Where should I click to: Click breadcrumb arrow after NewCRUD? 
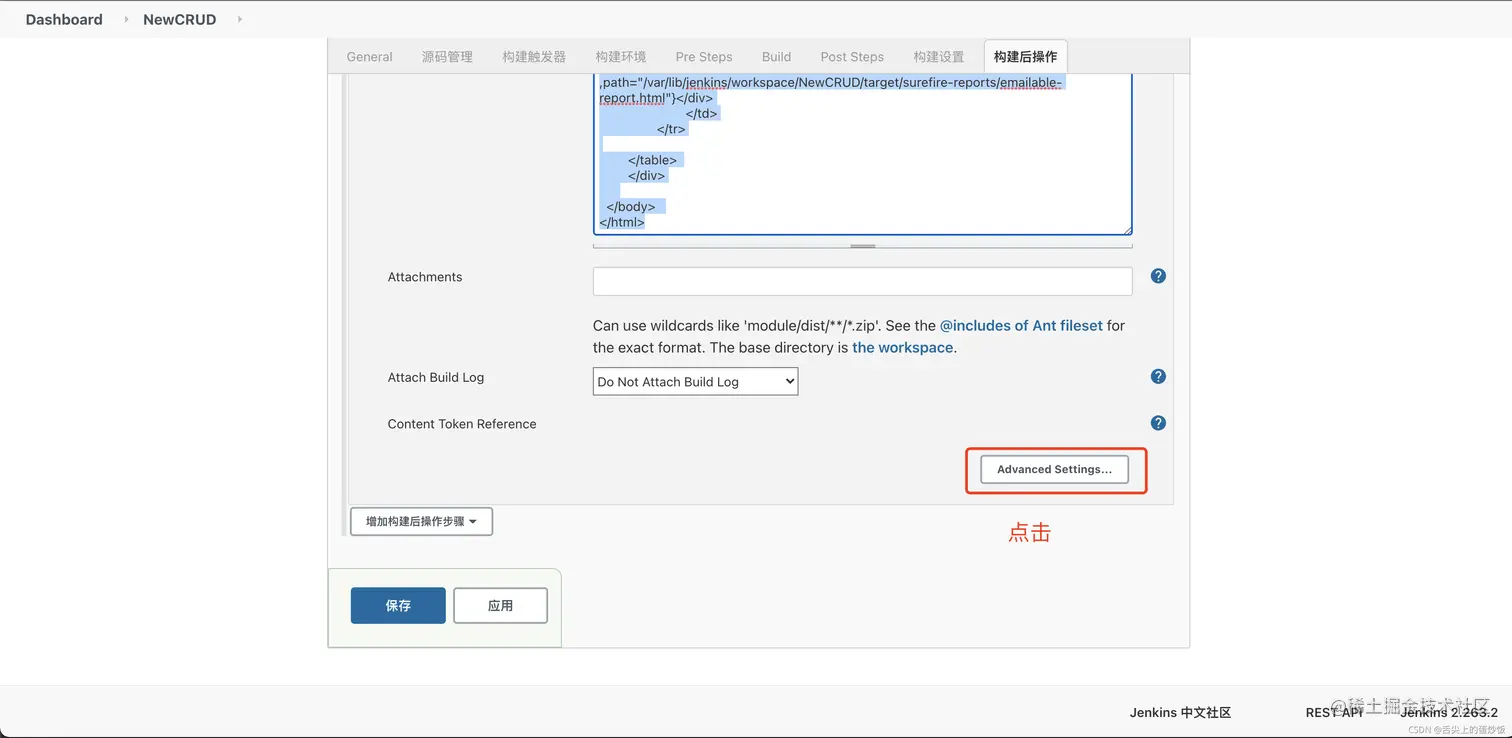pyautogui.click(x=240, y=19)
